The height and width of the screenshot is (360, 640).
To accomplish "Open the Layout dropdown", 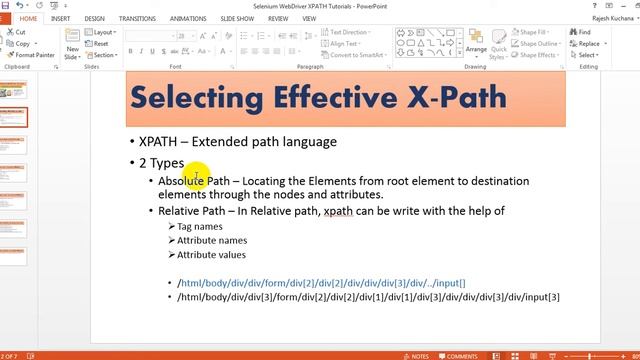I will pos(100,32).
